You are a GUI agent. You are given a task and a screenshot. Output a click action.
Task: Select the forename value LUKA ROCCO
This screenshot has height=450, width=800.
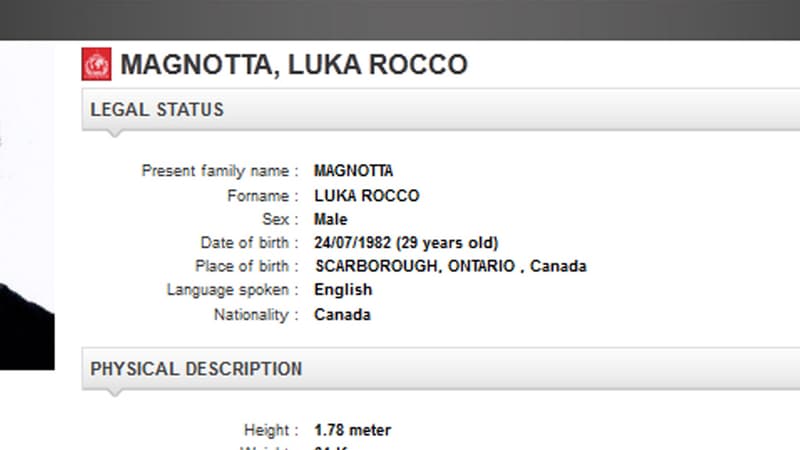[367, 195]
